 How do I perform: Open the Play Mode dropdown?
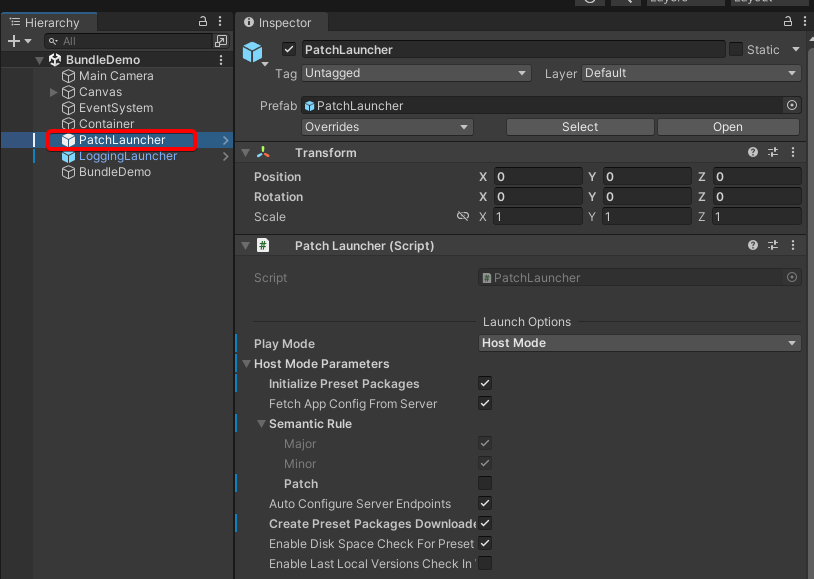tap(640, 343)
